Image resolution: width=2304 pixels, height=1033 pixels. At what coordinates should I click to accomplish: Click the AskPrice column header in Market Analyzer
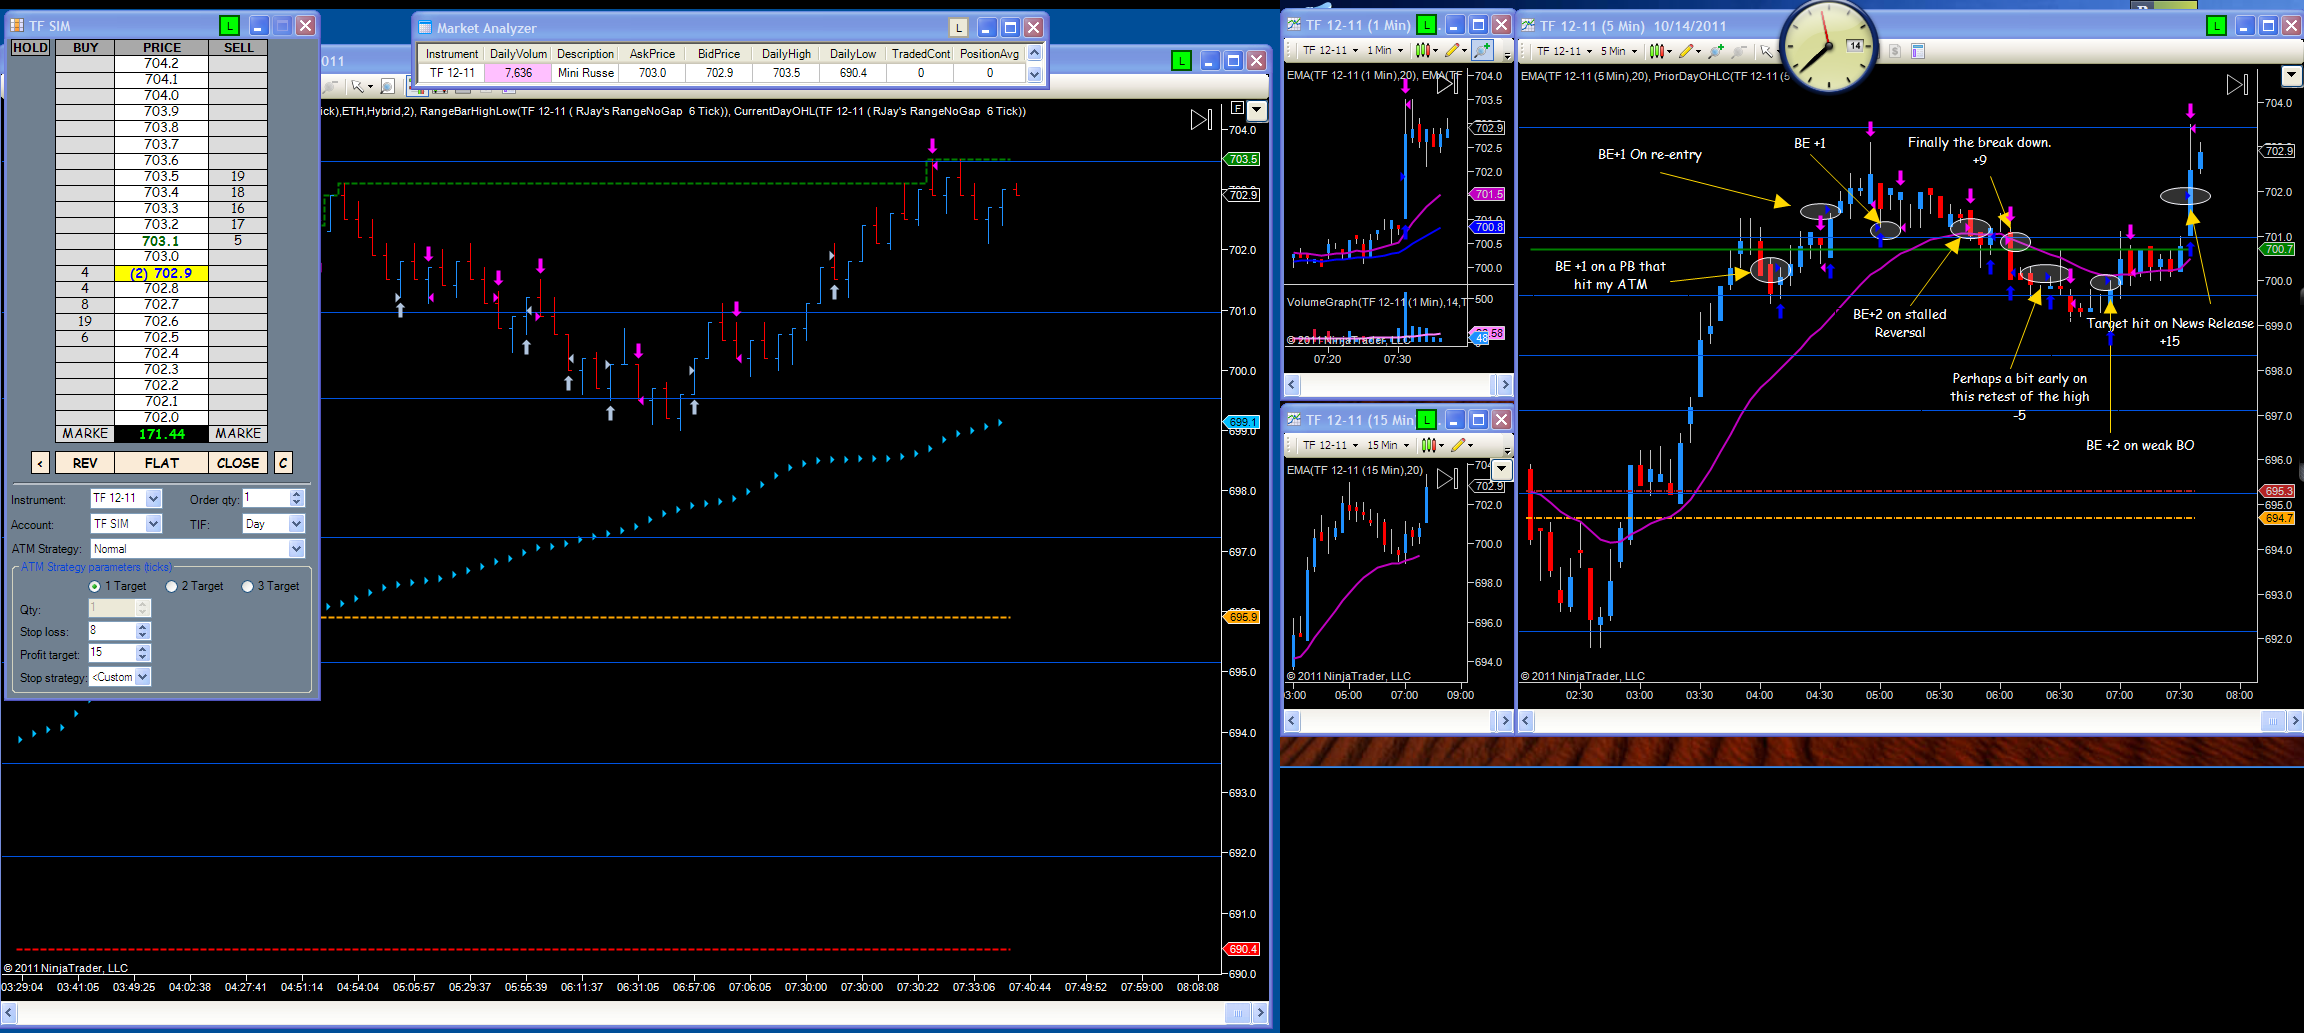[652, 54]
